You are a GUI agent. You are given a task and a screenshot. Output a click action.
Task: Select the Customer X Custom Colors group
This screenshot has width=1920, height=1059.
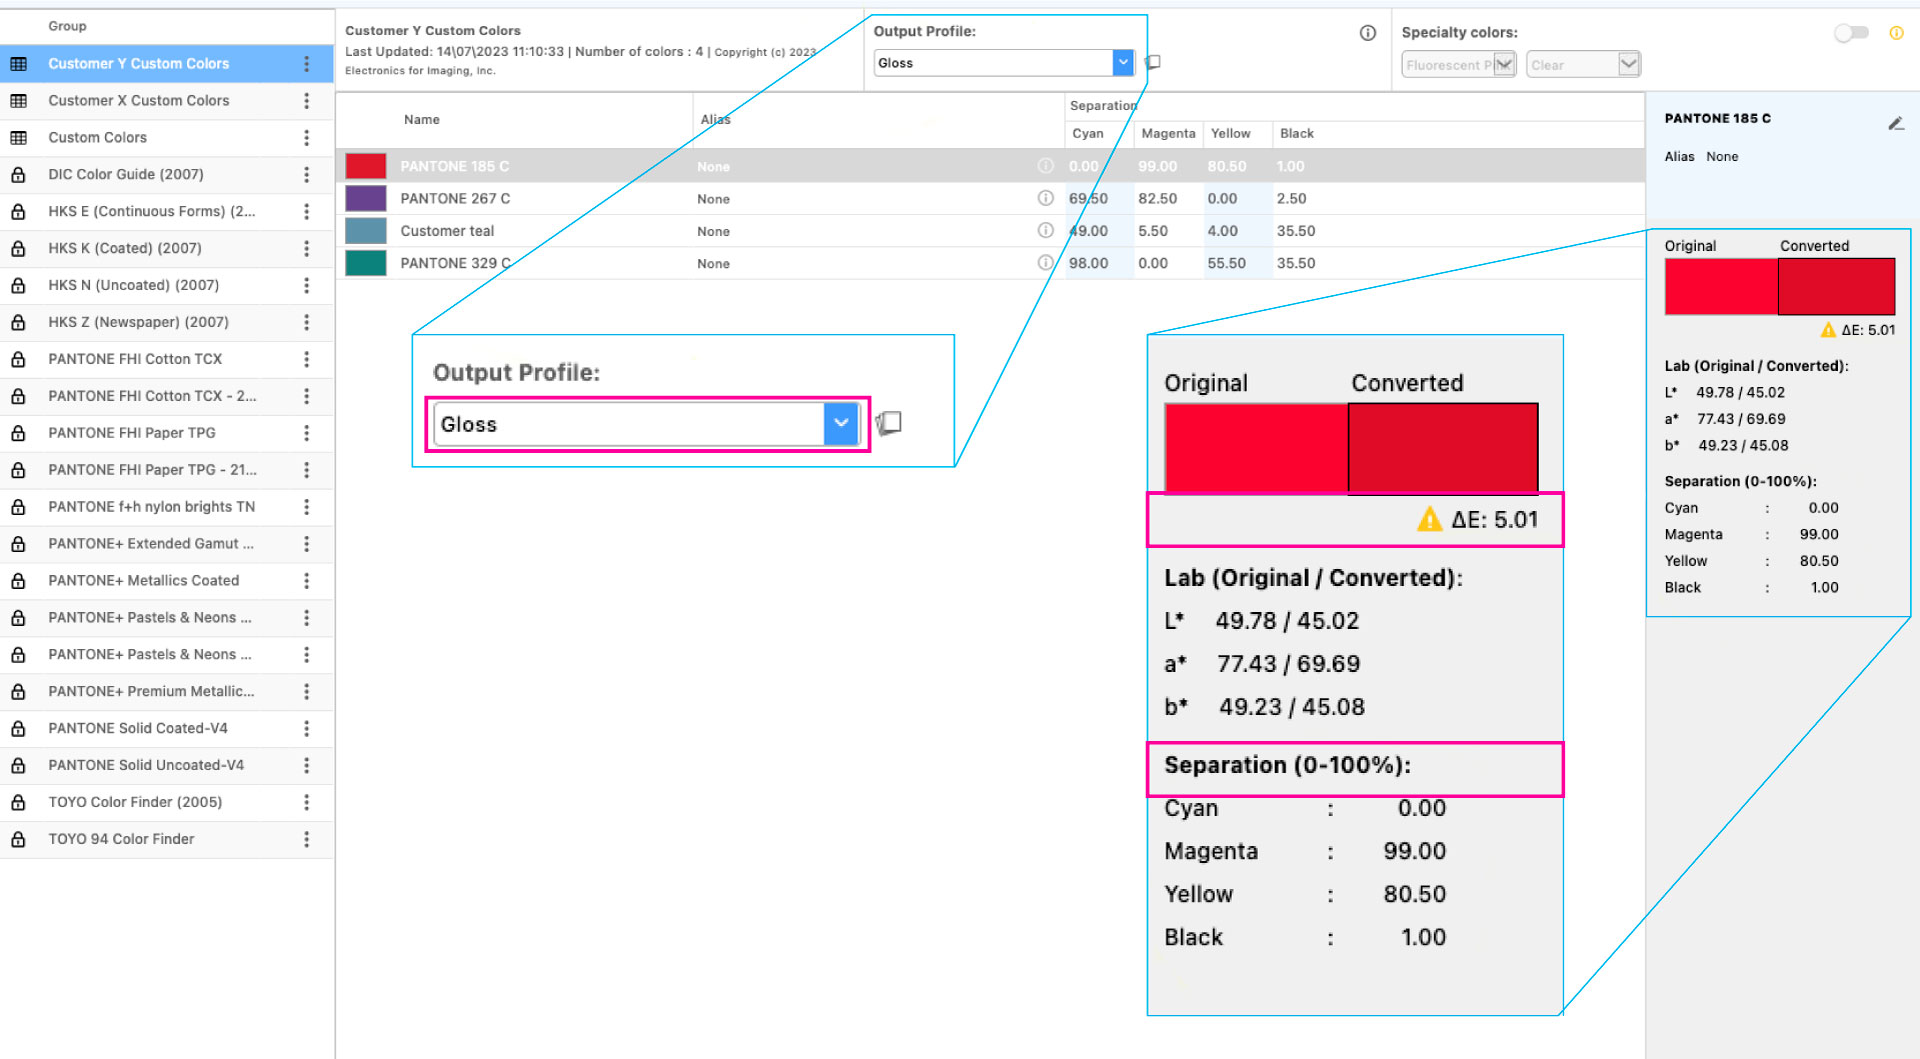click(139, 100)
